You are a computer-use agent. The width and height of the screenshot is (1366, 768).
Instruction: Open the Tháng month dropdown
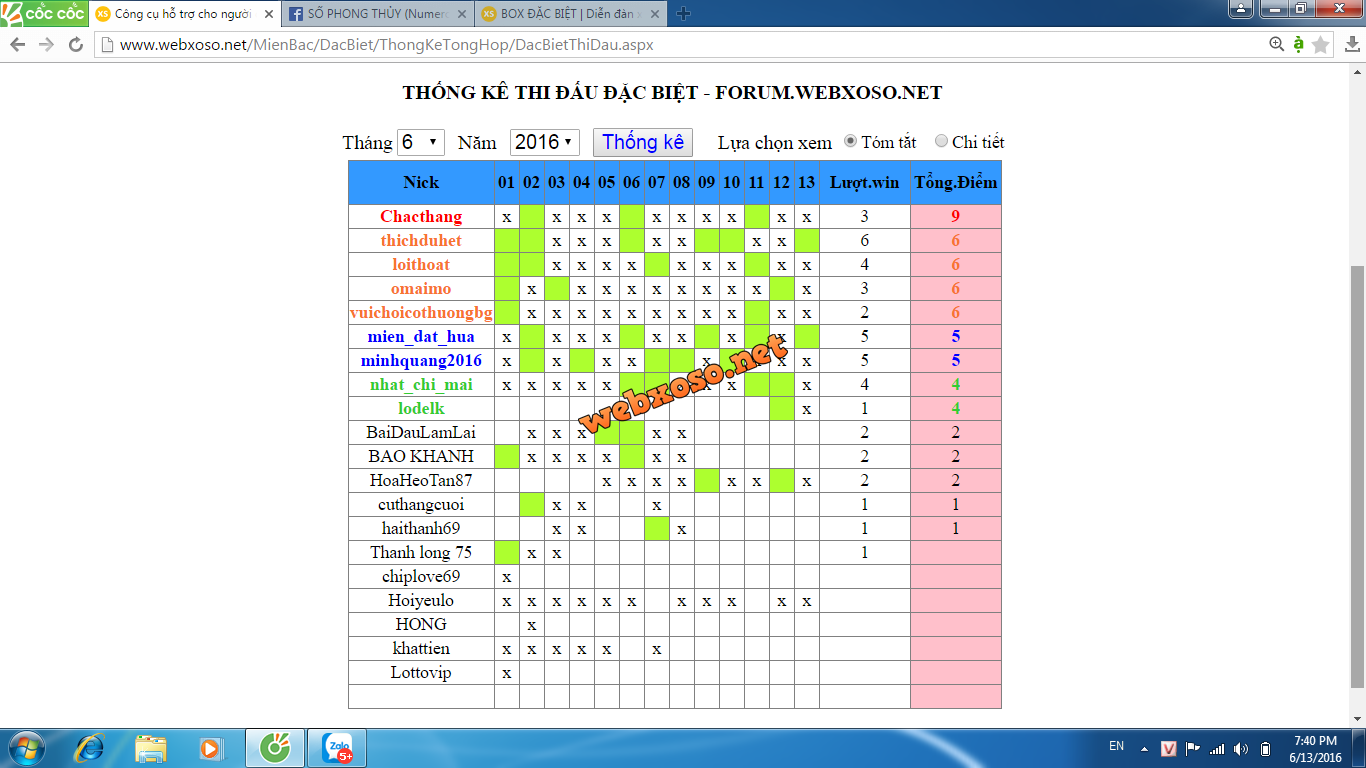point(421,142)
